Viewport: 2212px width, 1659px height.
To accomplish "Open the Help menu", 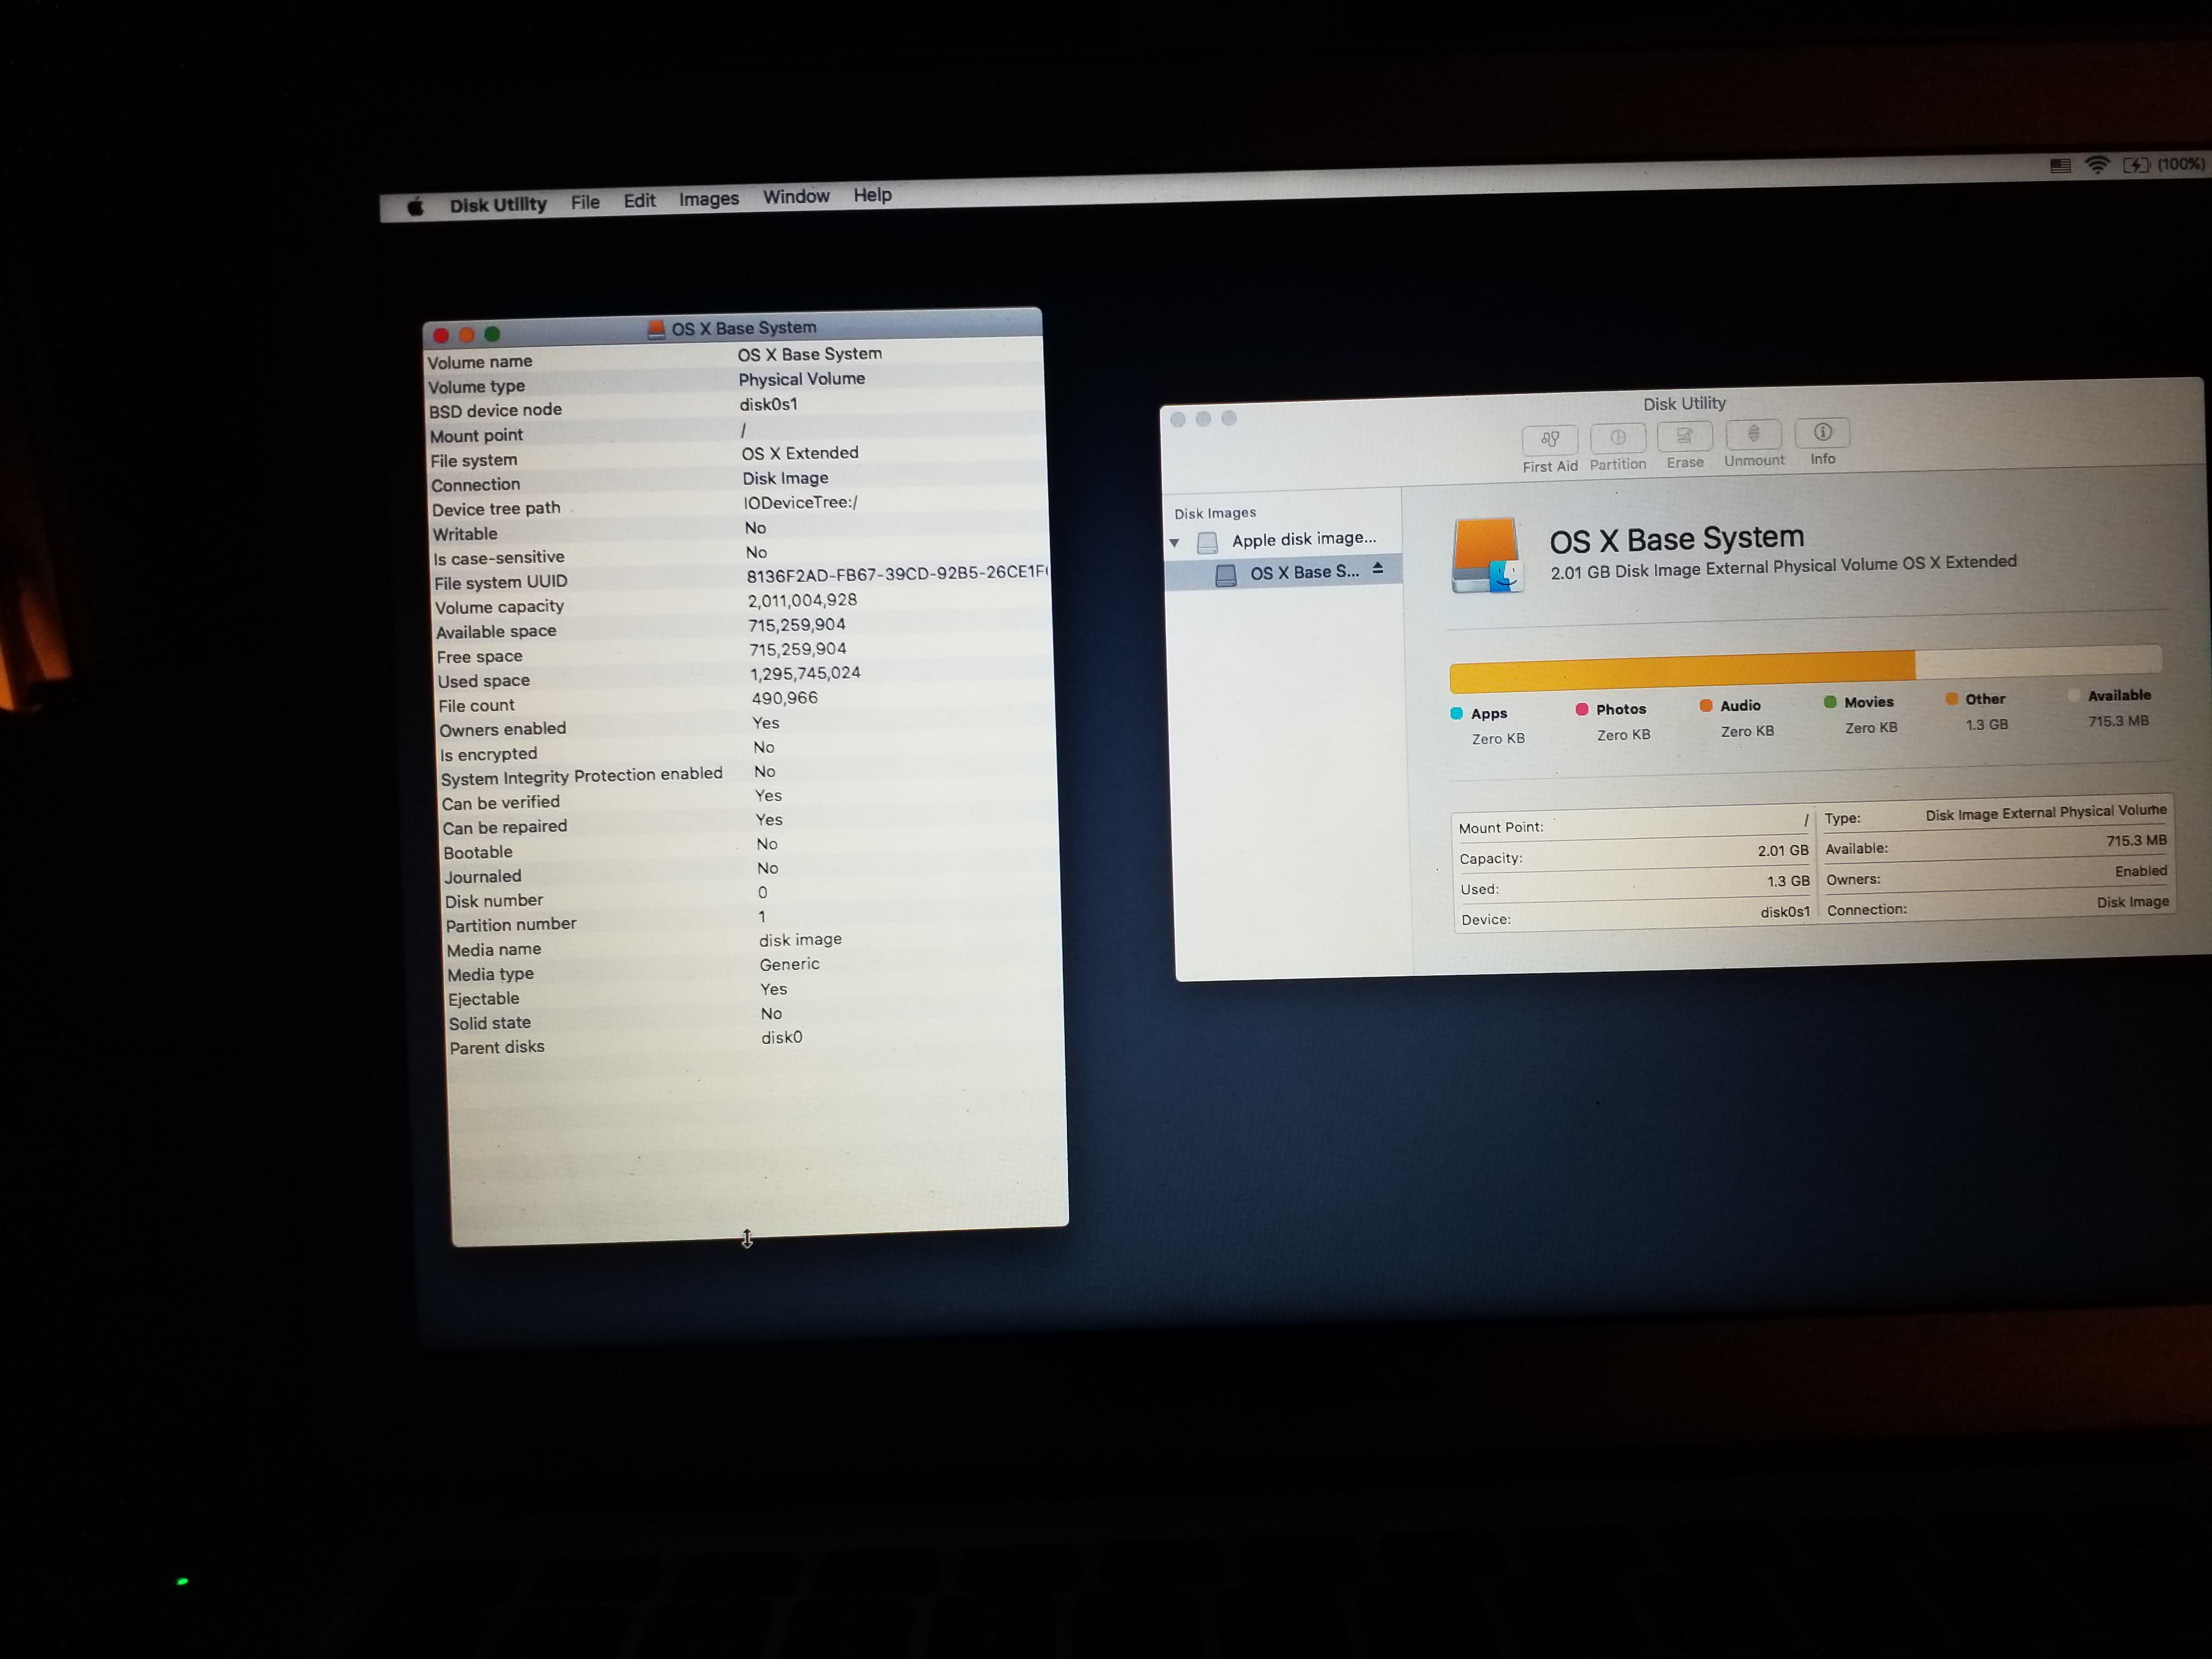I will (872, 195).
